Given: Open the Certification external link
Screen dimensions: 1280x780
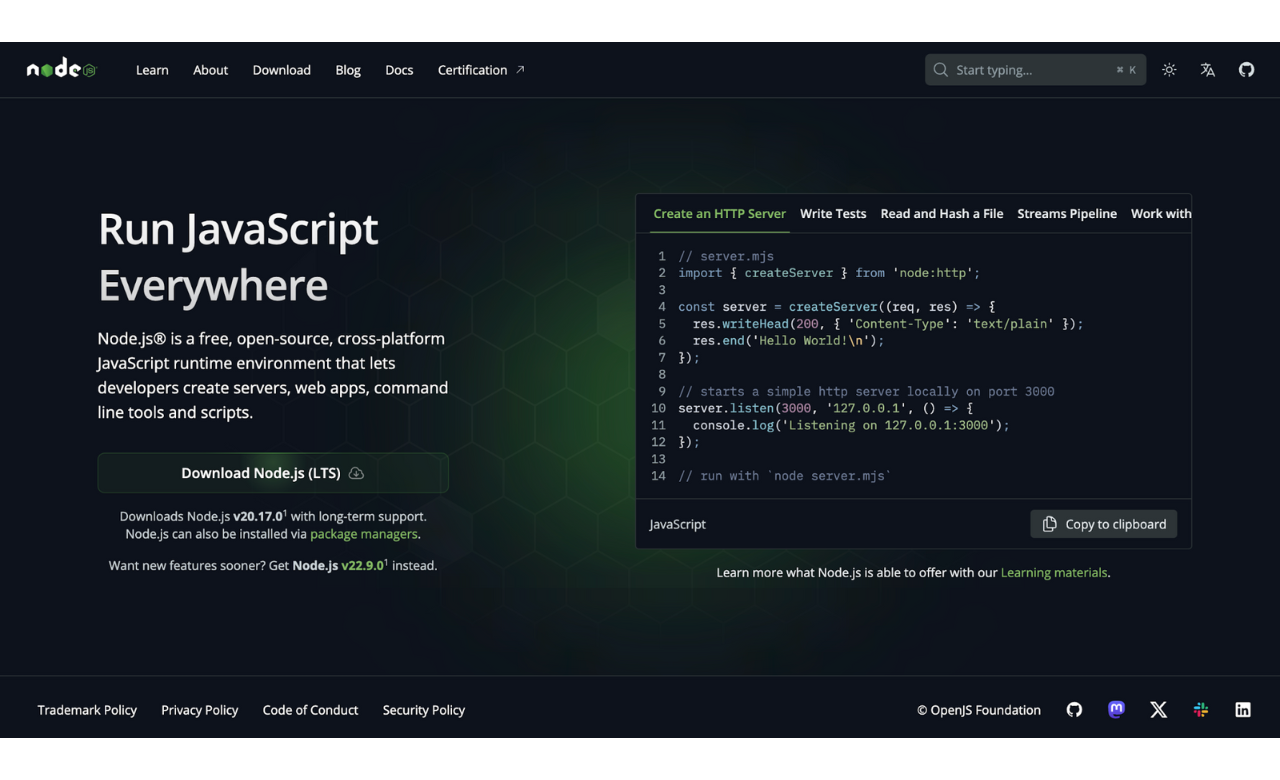Looking at the screenshot, I should click(481, 70).
